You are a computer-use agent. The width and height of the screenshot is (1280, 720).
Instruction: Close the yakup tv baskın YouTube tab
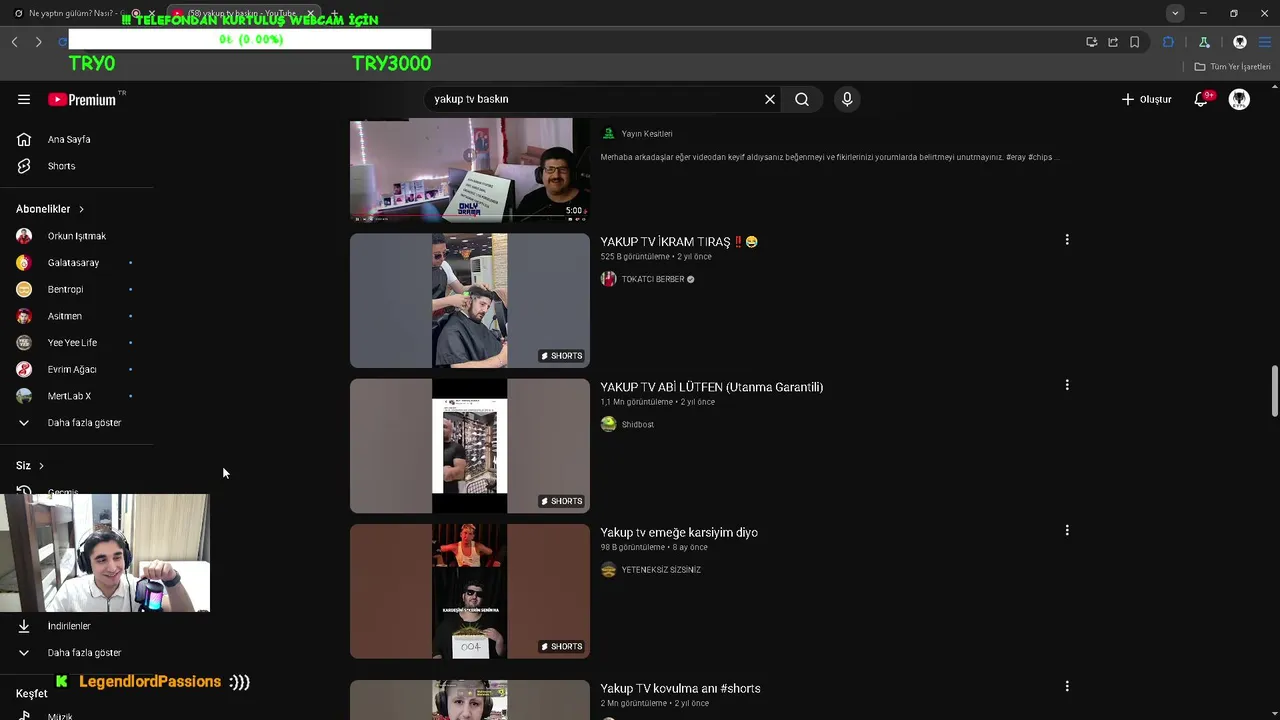(x=310, y=14)
